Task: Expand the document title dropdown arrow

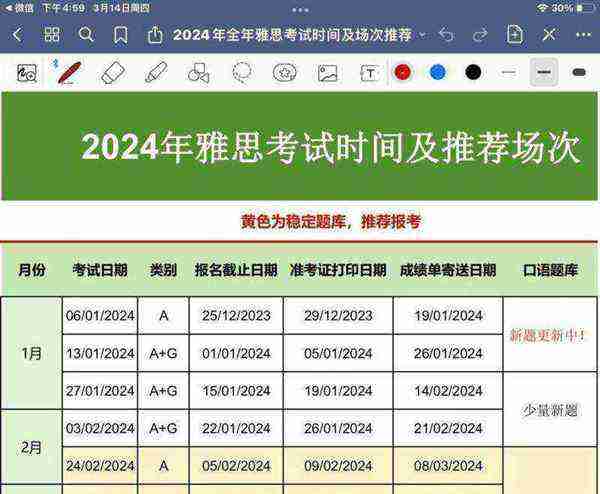Action: pyautogui.click(x=422, y=35)
